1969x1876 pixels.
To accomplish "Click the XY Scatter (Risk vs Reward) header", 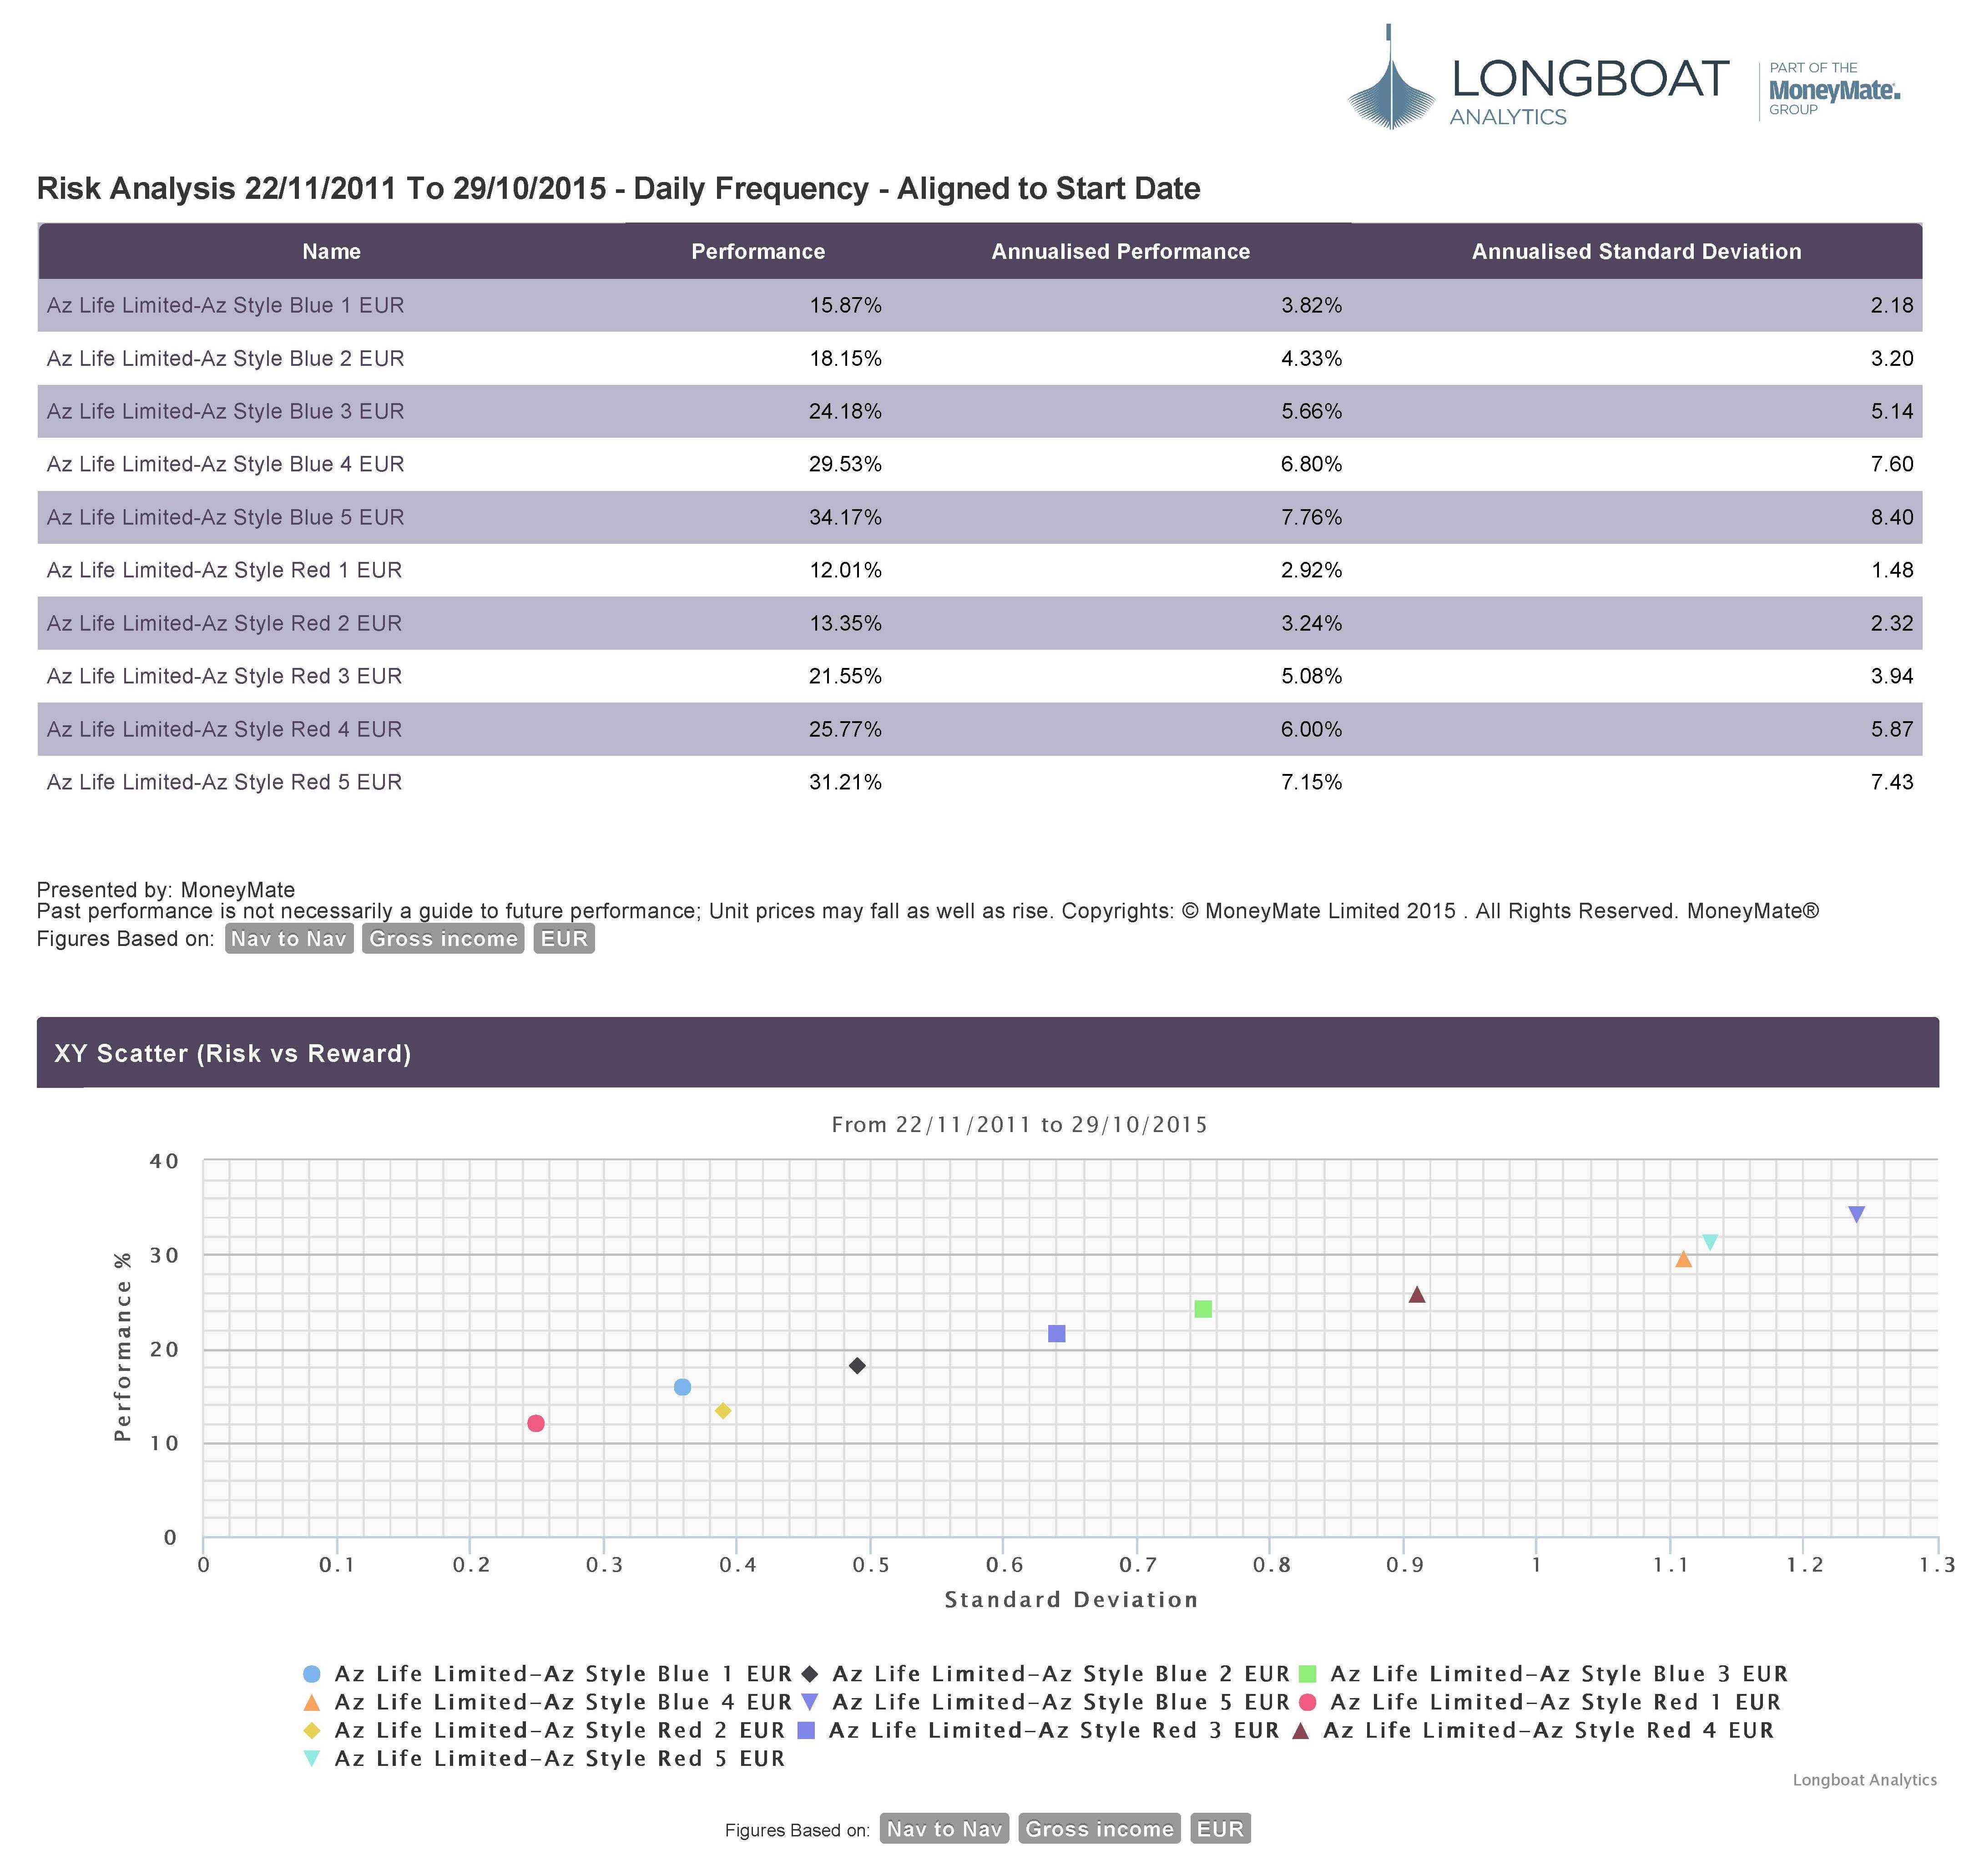I will pyautogui.click(x=233, y=1053).
